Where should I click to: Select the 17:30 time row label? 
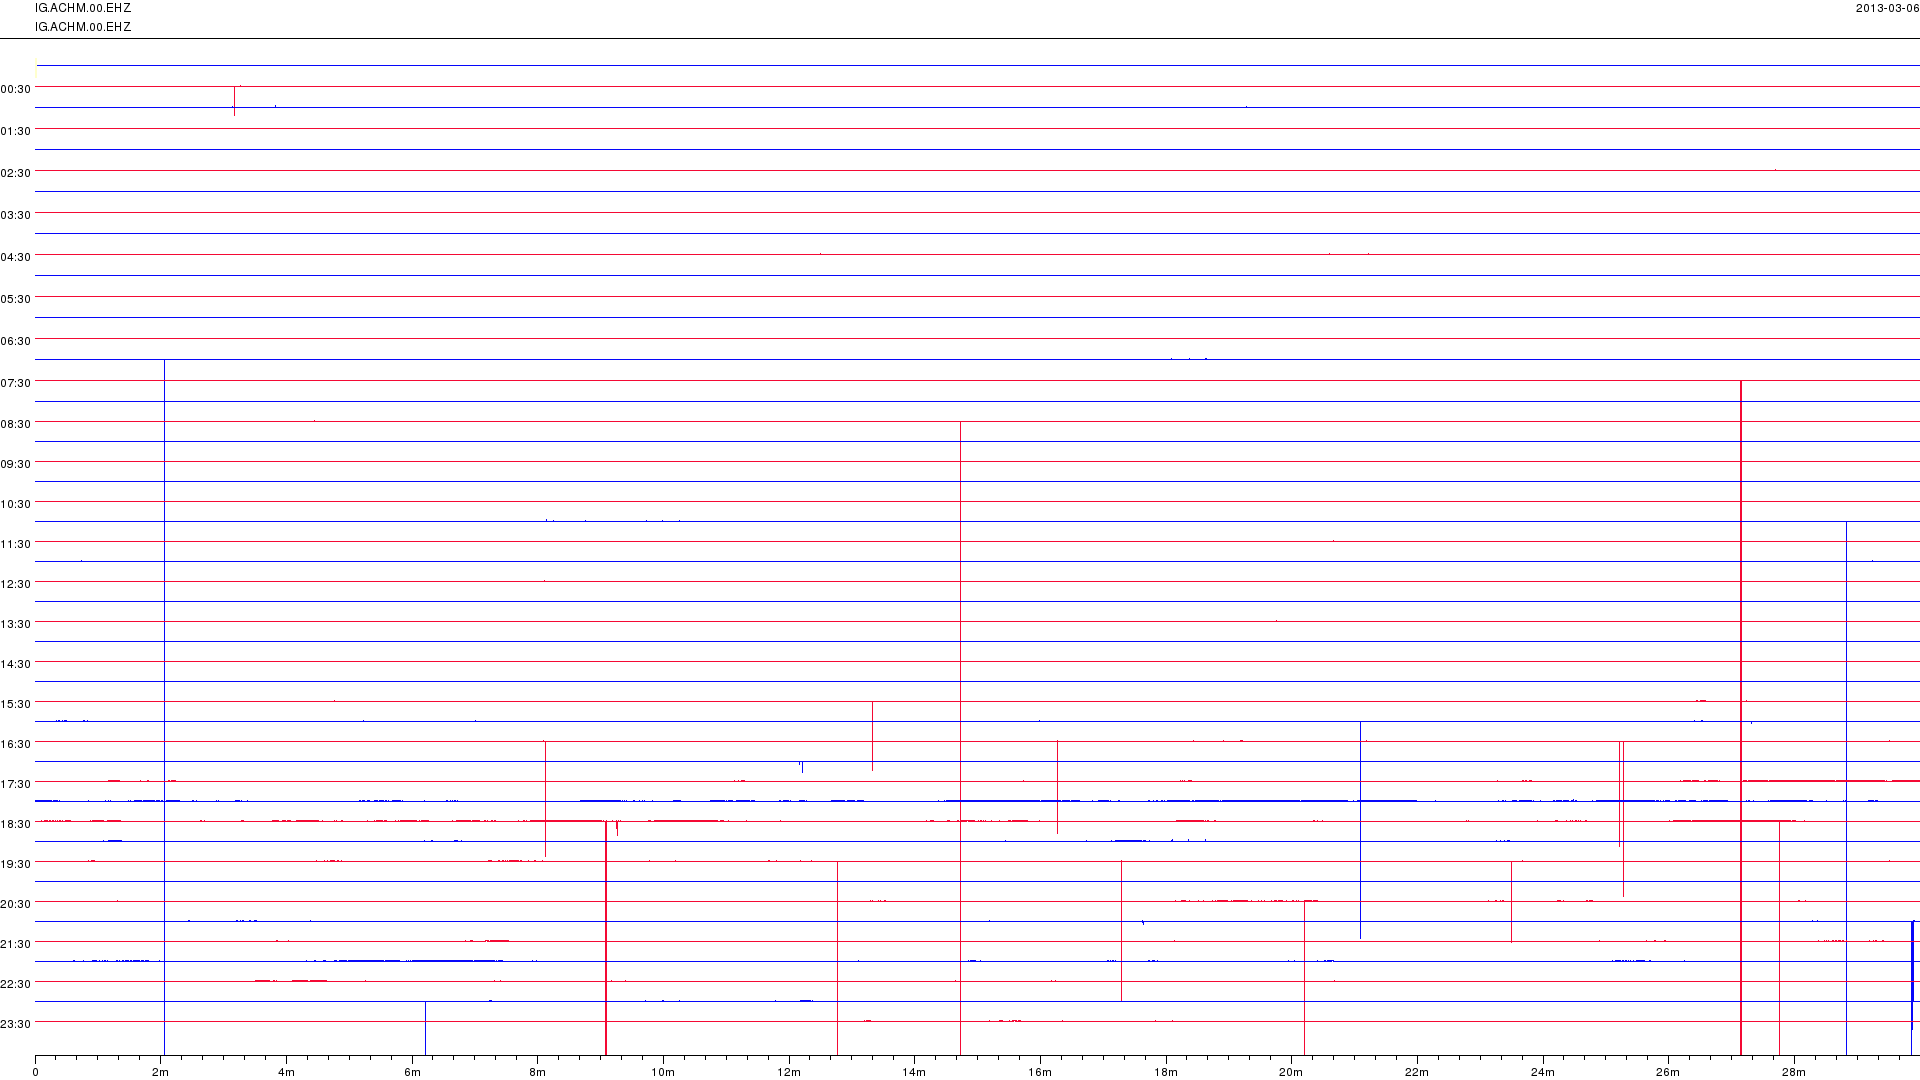(16, 784)
